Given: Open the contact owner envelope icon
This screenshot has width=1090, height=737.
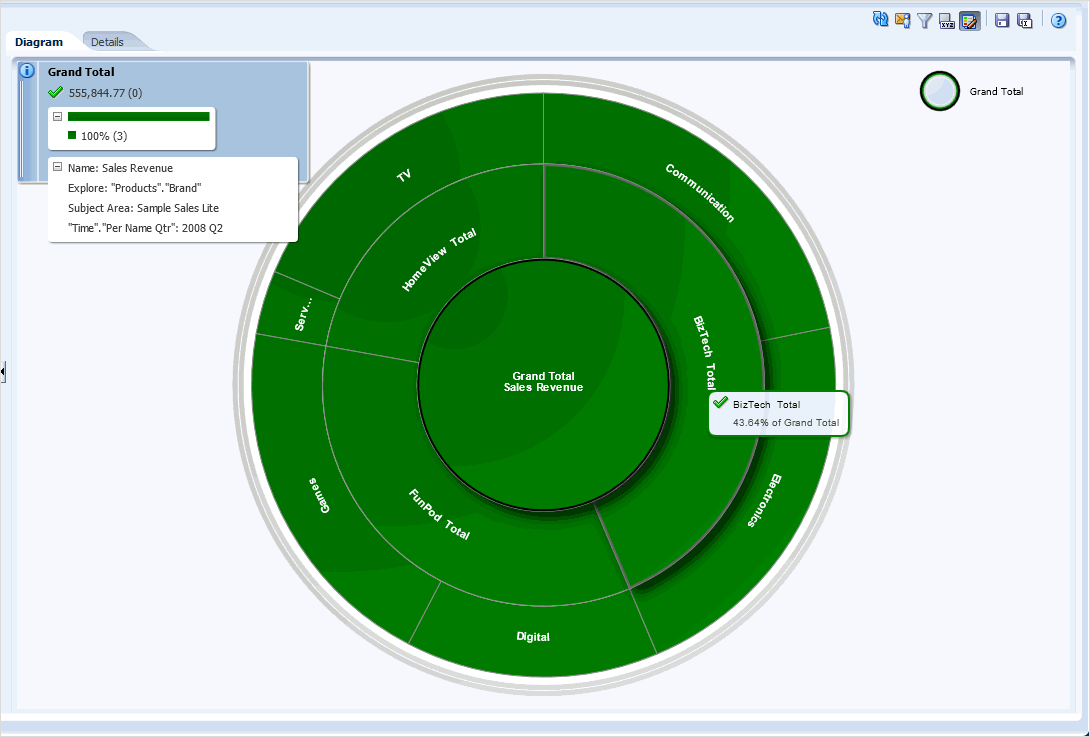Looking at the screenshot, I should point(903,20).
